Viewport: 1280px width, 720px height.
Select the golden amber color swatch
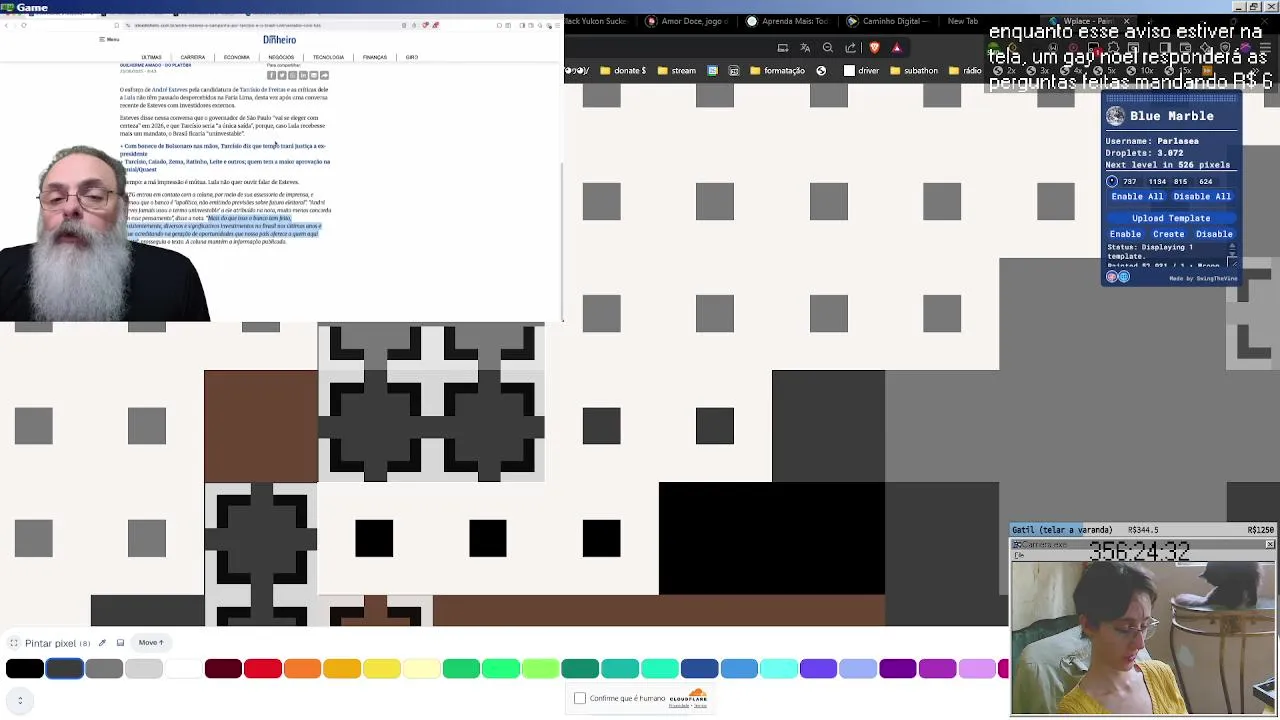click(342, 669)
